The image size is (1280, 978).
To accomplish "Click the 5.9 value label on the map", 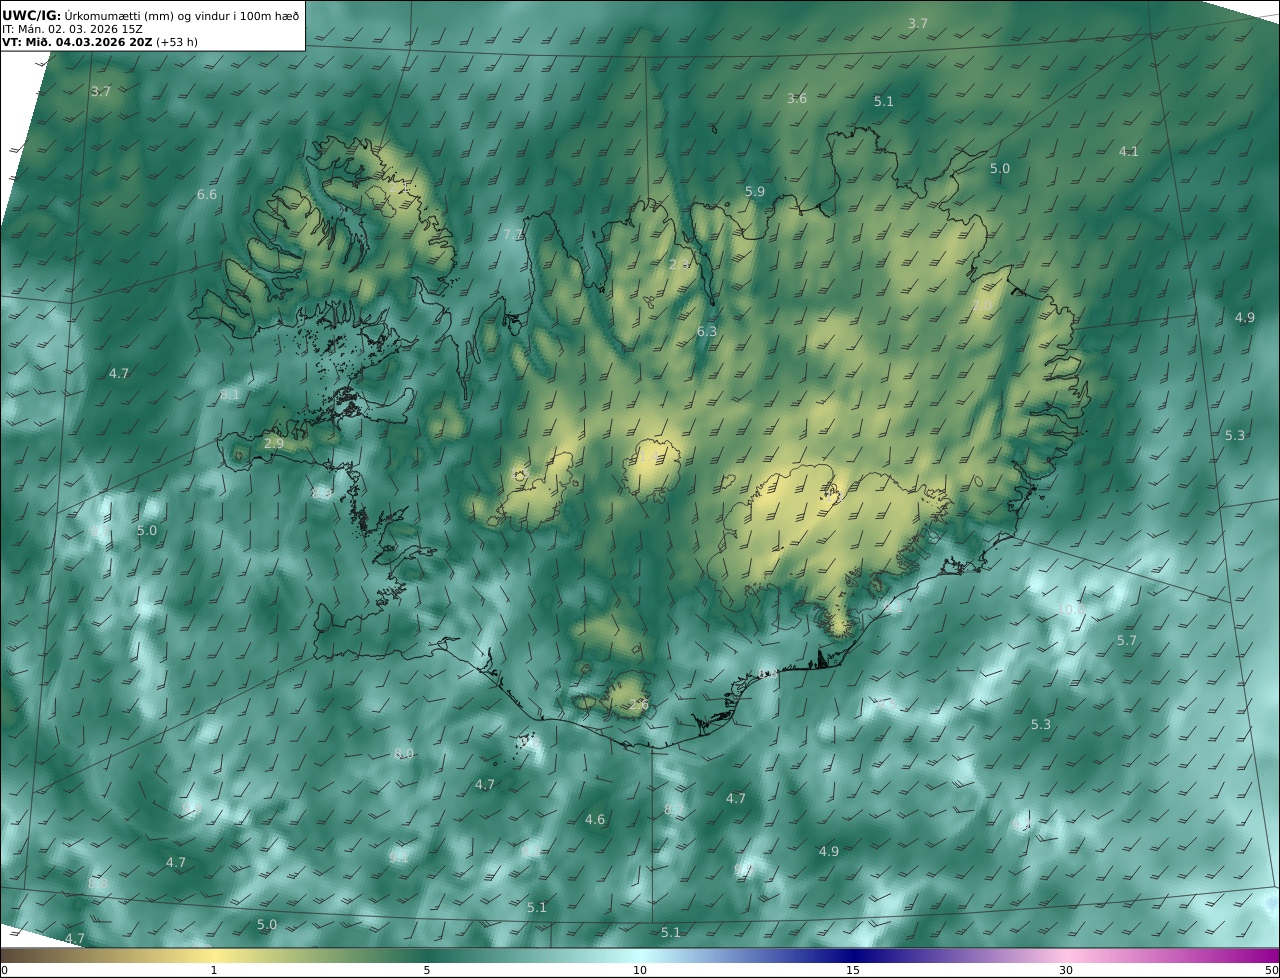I will click(755, 191).
